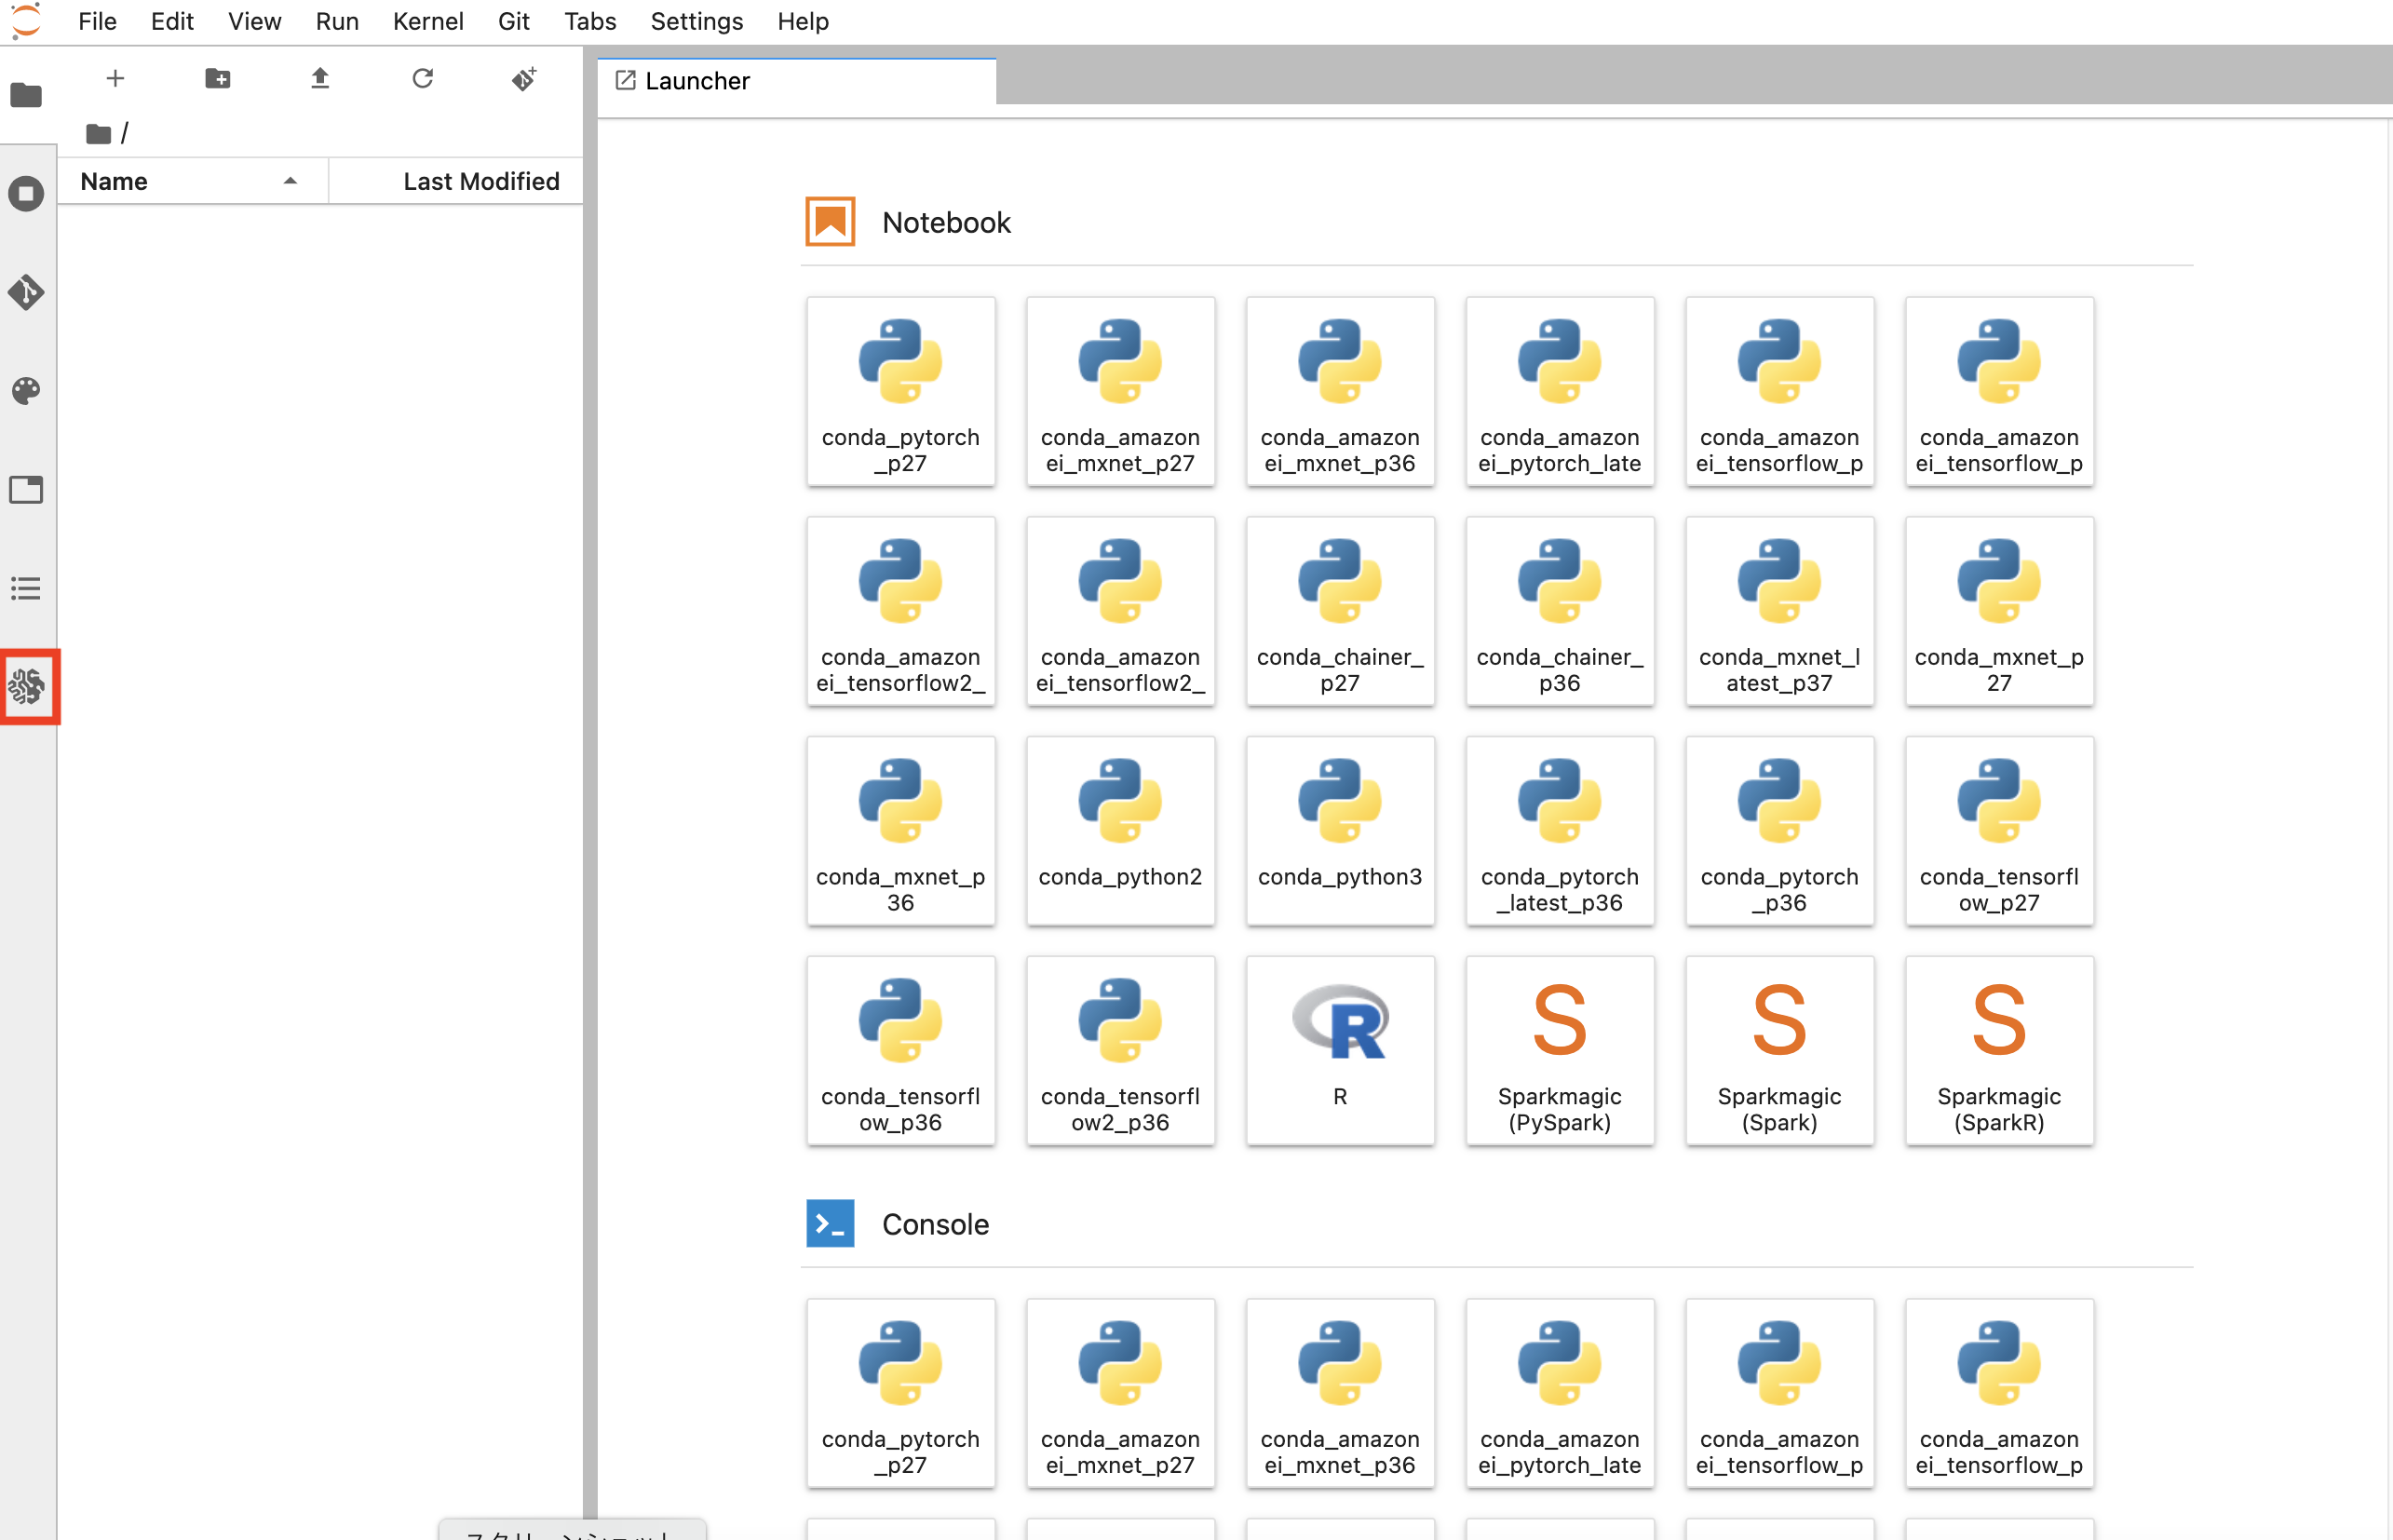Open the Settings menu

click(x=696, y=21)
